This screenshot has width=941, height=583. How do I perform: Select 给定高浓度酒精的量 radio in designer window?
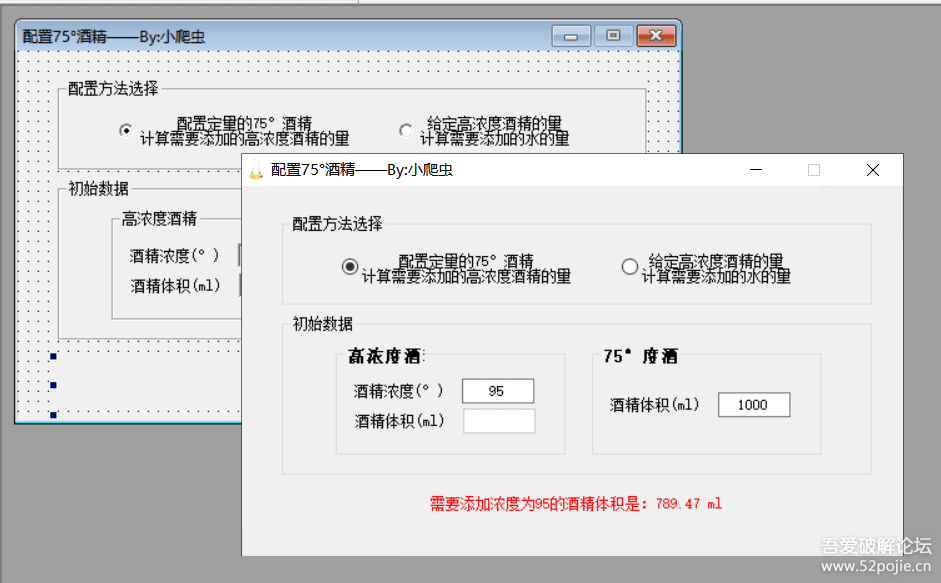[x=406, y=130]
